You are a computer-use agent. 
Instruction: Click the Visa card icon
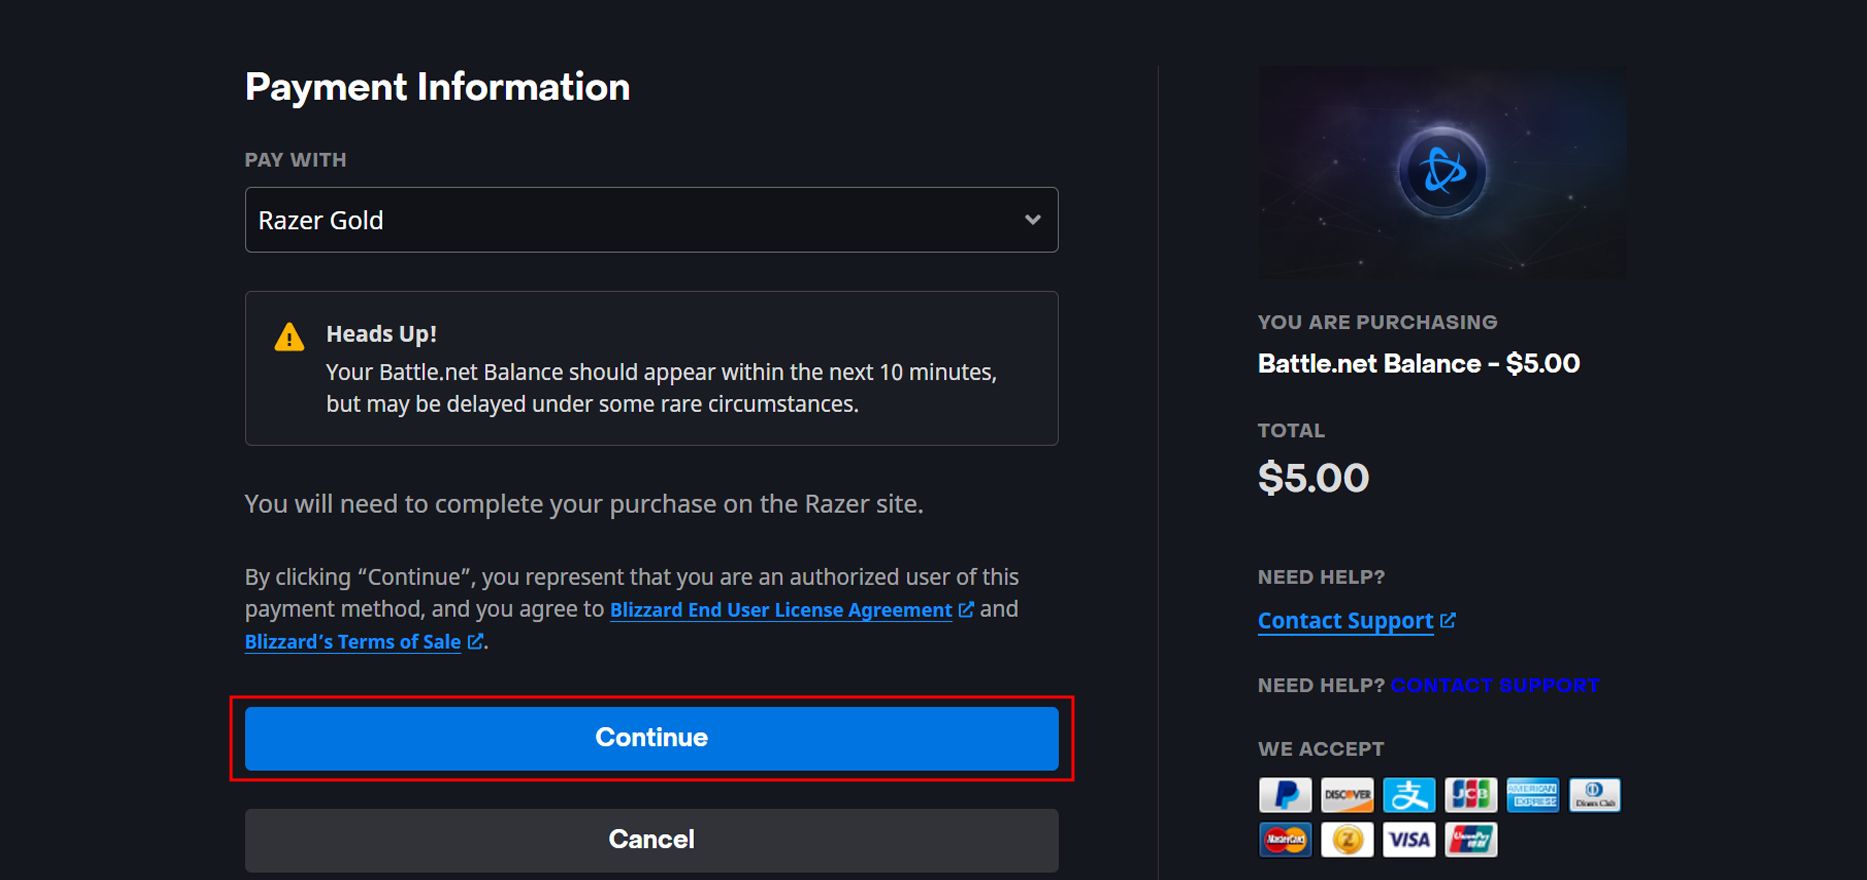tap(1409, 840)
